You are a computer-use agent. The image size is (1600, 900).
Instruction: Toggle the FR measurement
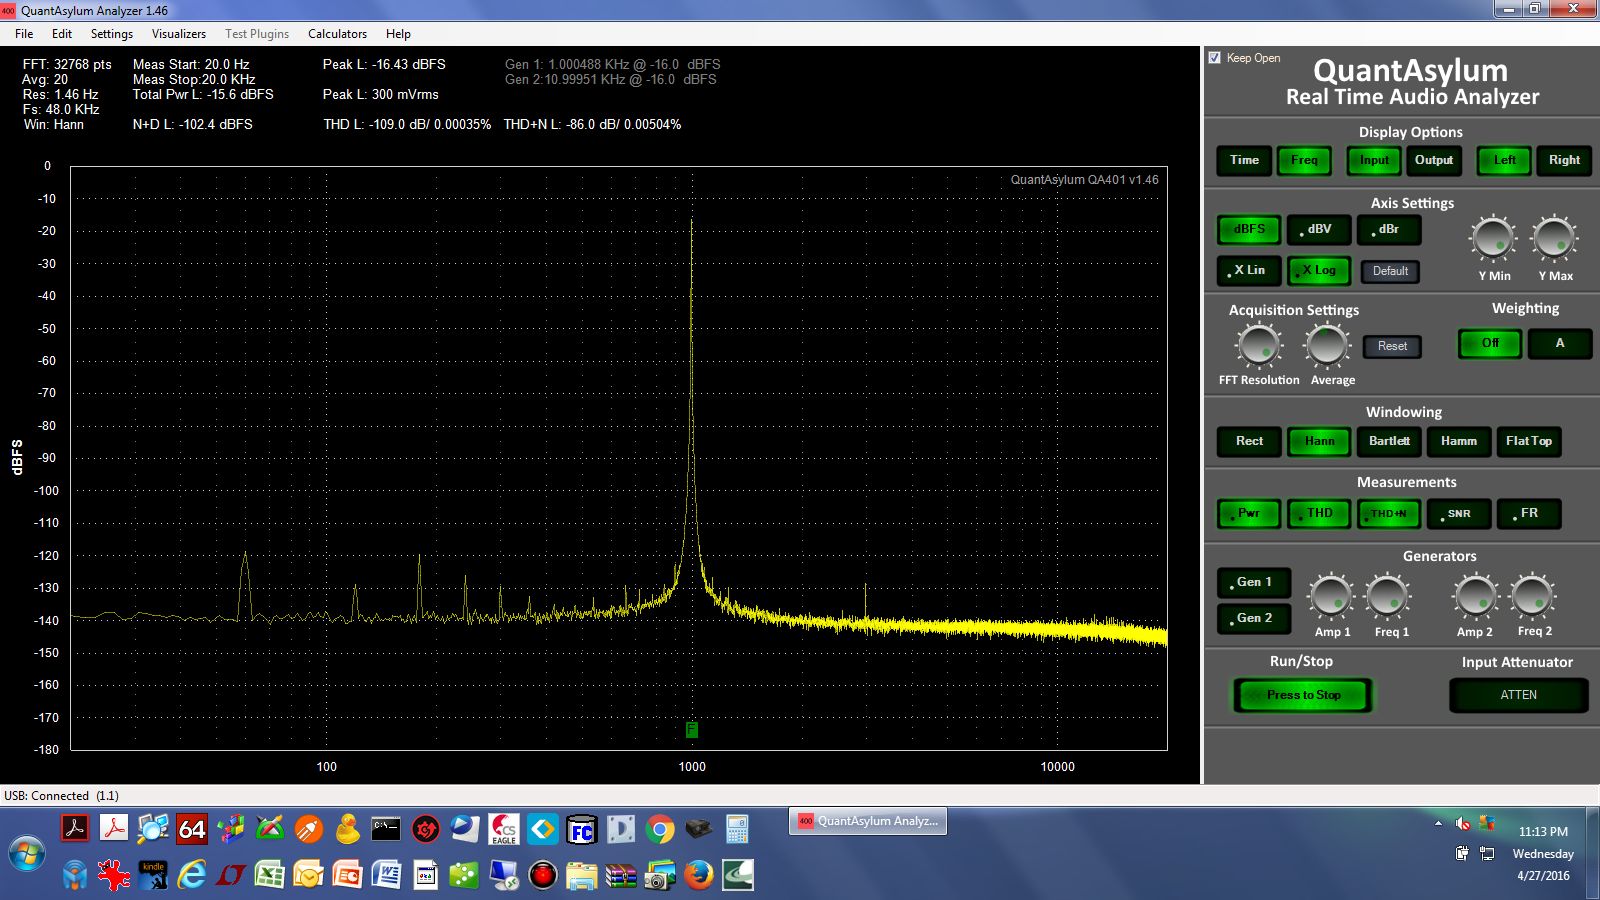pos(1529,513)
